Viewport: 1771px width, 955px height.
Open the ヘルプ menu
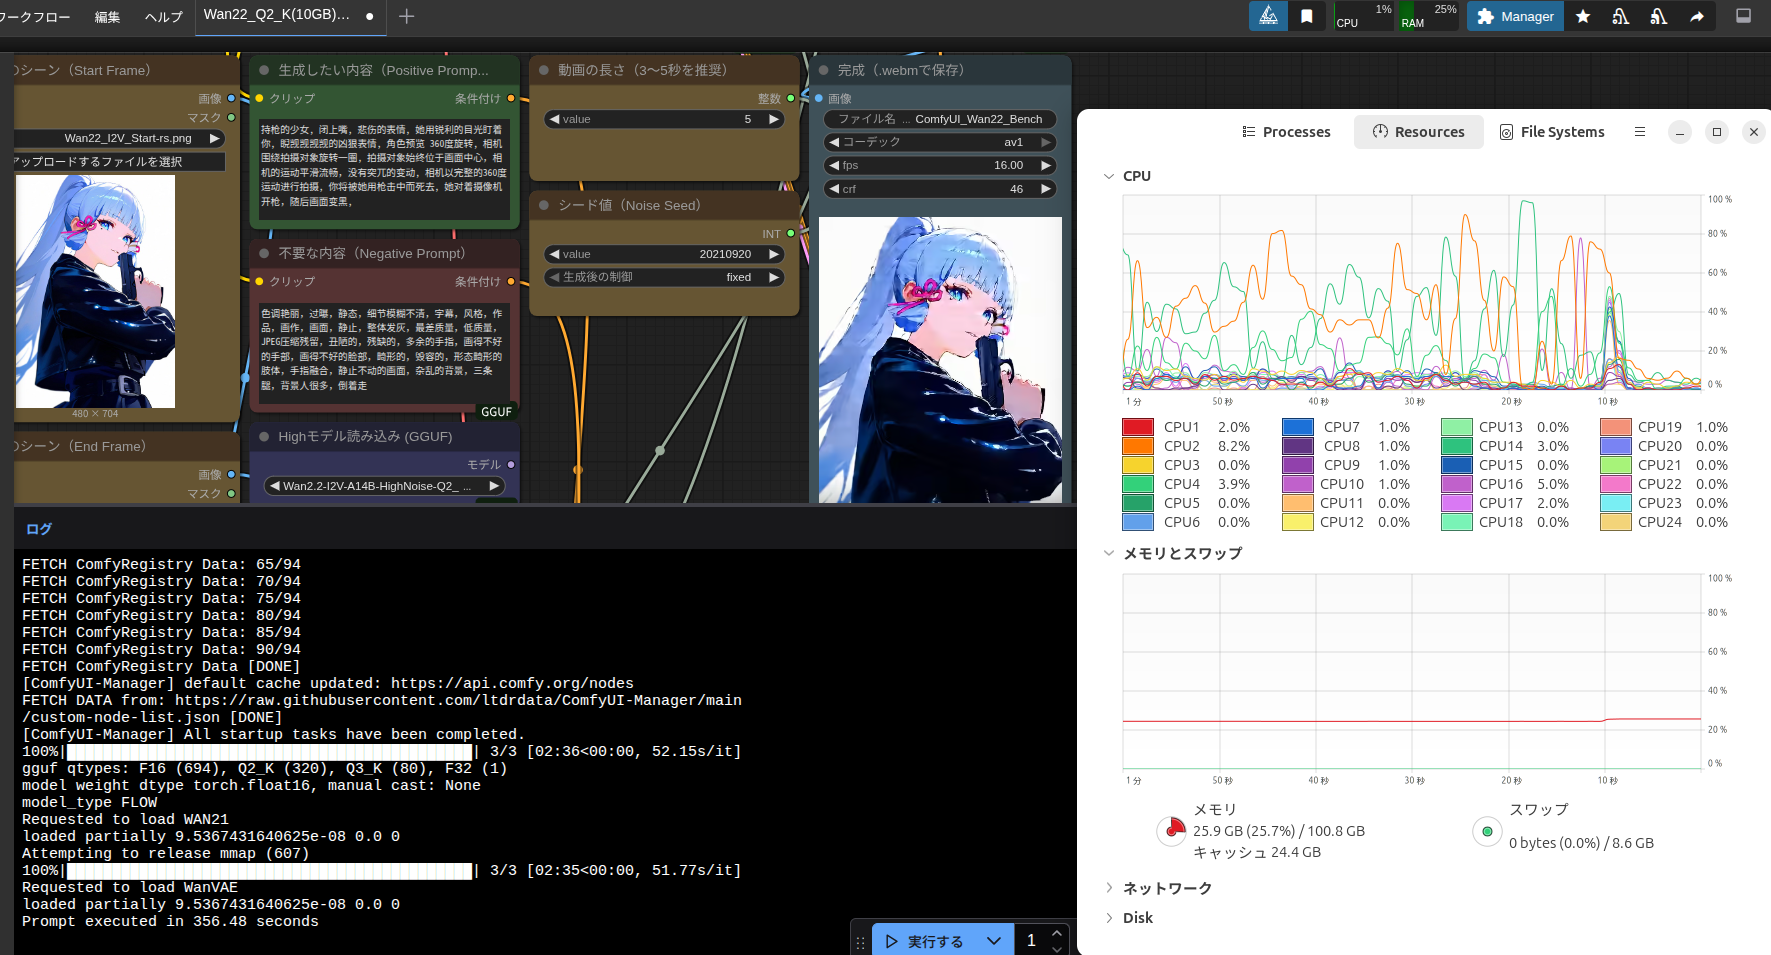click(x=164, y=16)
